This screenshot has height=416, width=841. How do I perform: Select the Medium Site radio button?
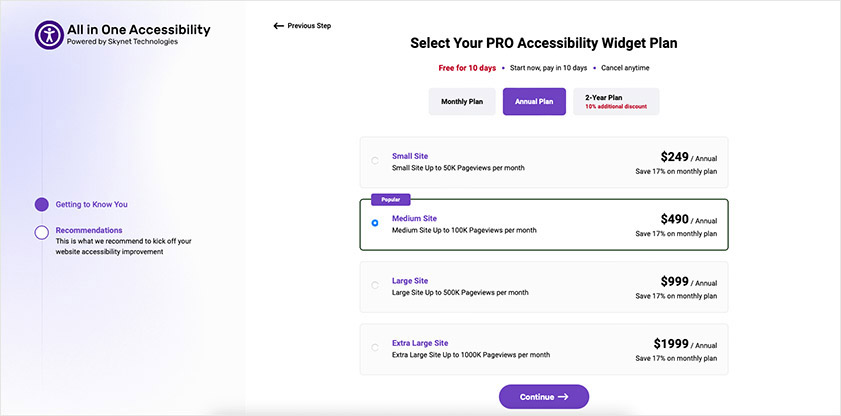coord(375,223)
